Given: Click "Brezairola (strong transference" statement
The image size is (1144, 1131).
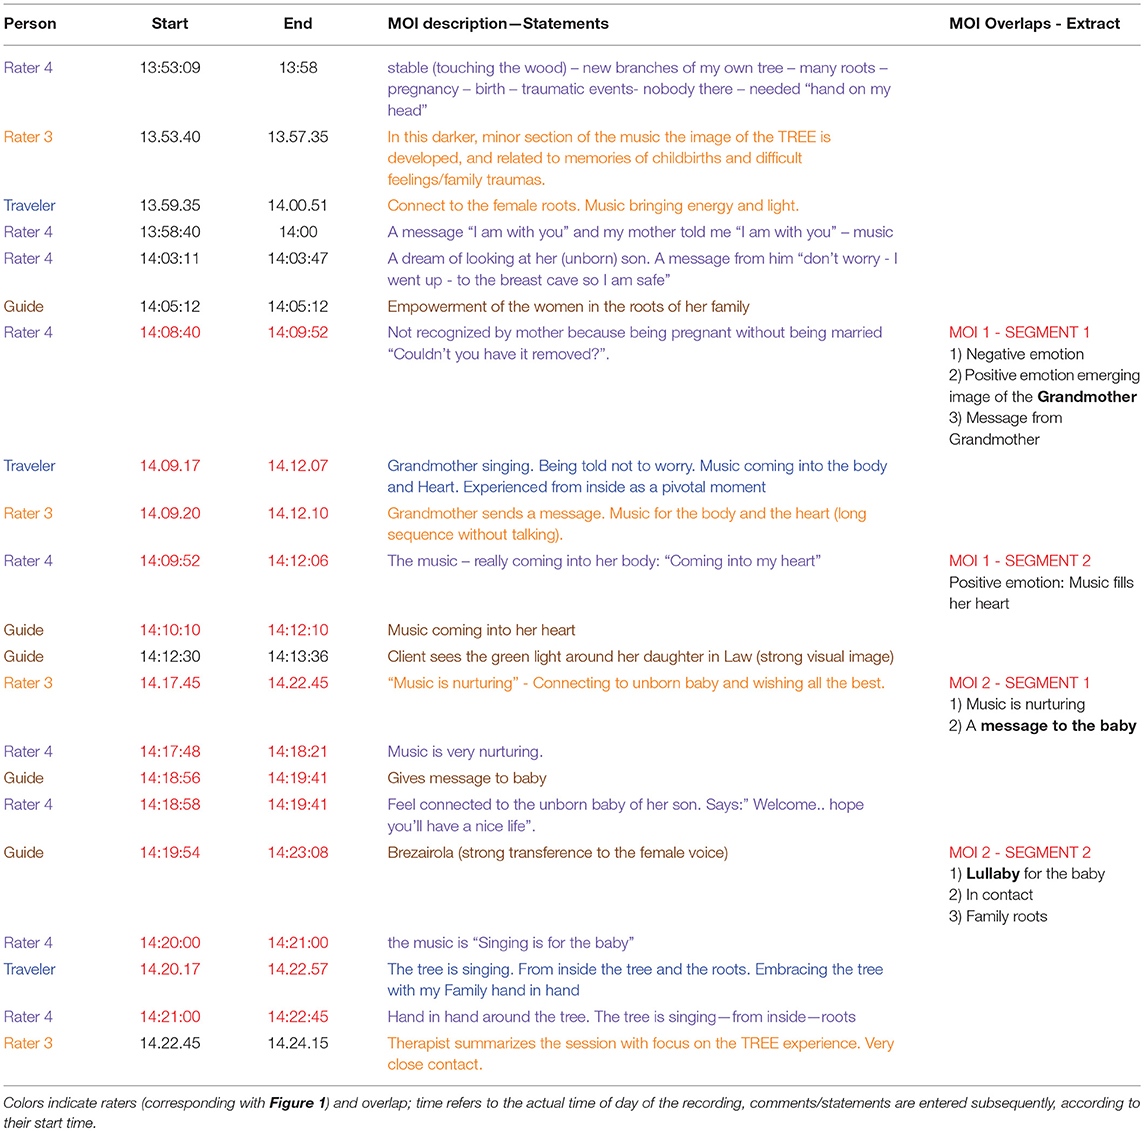Looking at the screenshot, I should [558, 853].
